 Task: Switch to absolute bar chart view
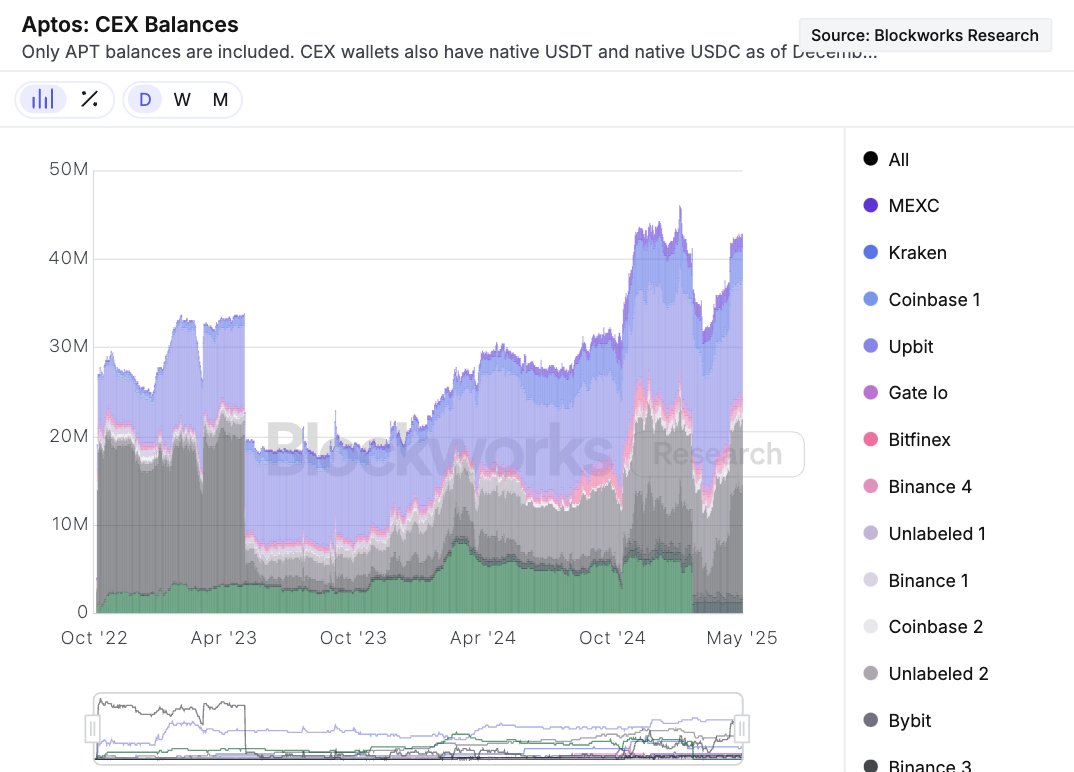(x=43, y=99)
